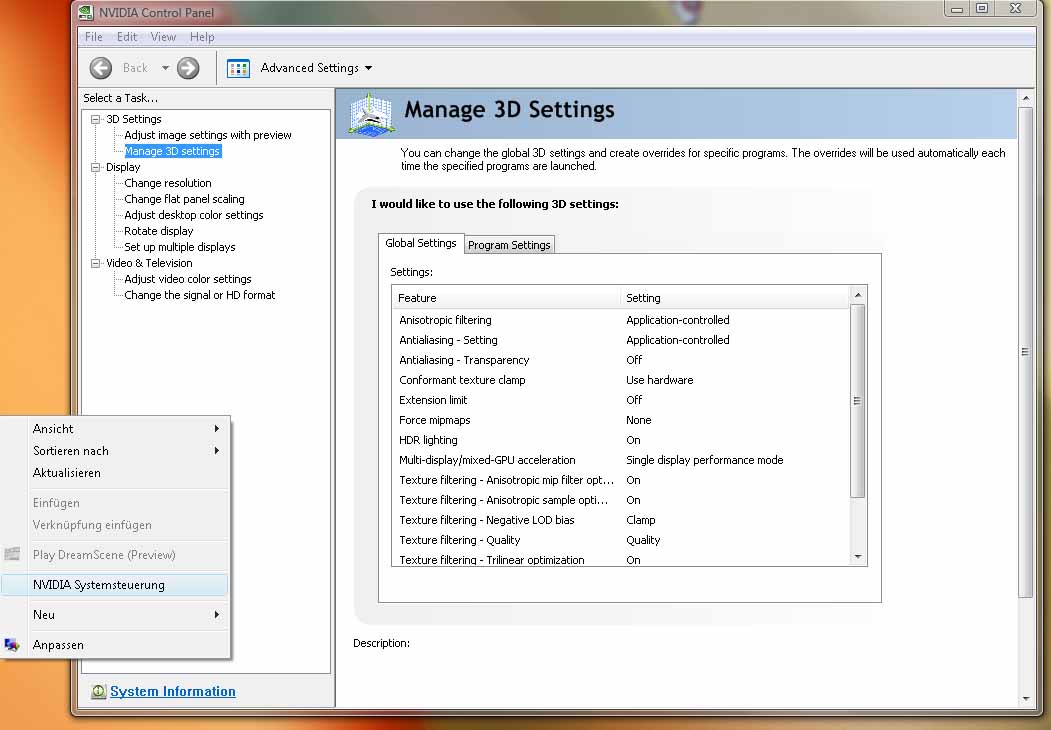Click the settings list scrollbar thumb
The image size is (1051, 730).
tap(858, 401)
